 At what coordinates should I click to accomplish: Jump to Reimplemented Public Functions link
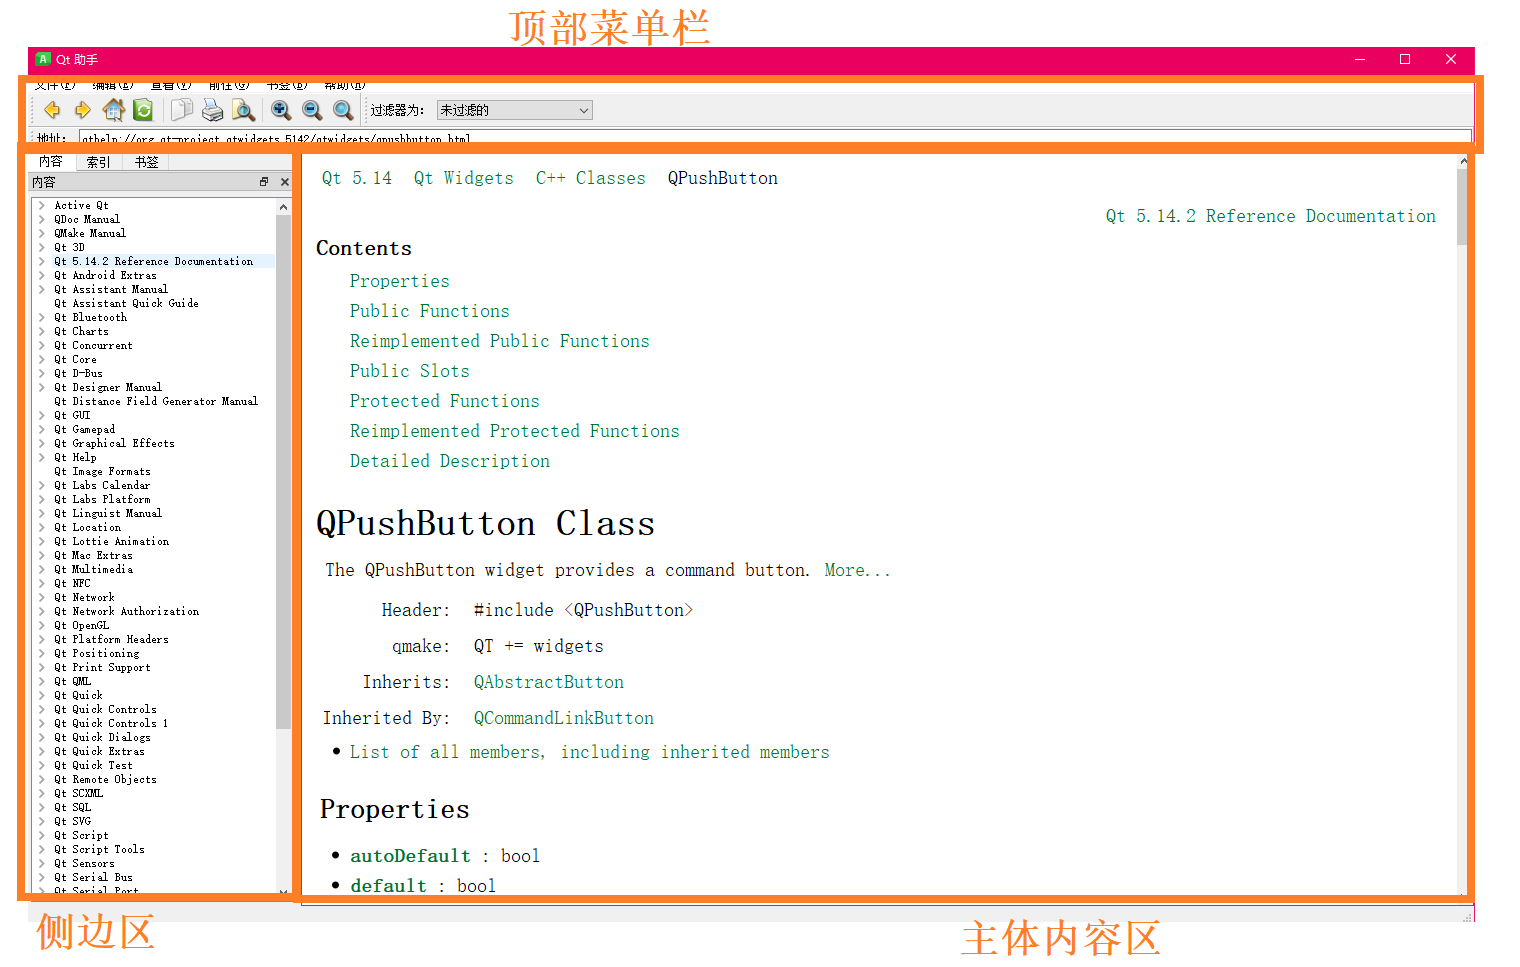[499, 341]
